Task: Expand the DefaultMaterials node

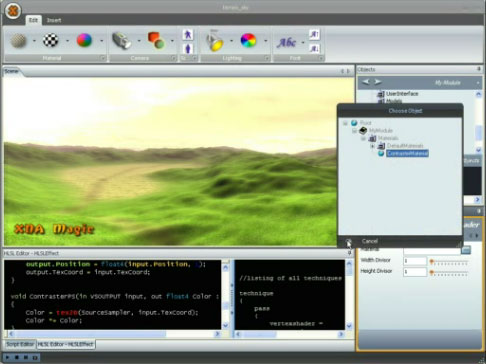Action: click(372, 146)
